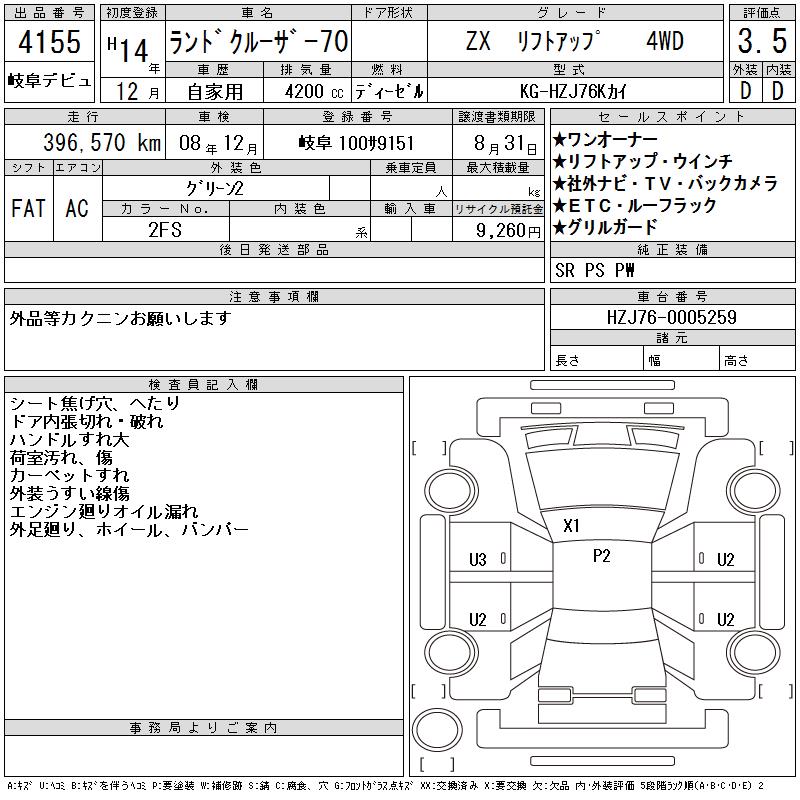Click the color number 2FS
Viewport: 800px width, 800px height.
(165, 230)
